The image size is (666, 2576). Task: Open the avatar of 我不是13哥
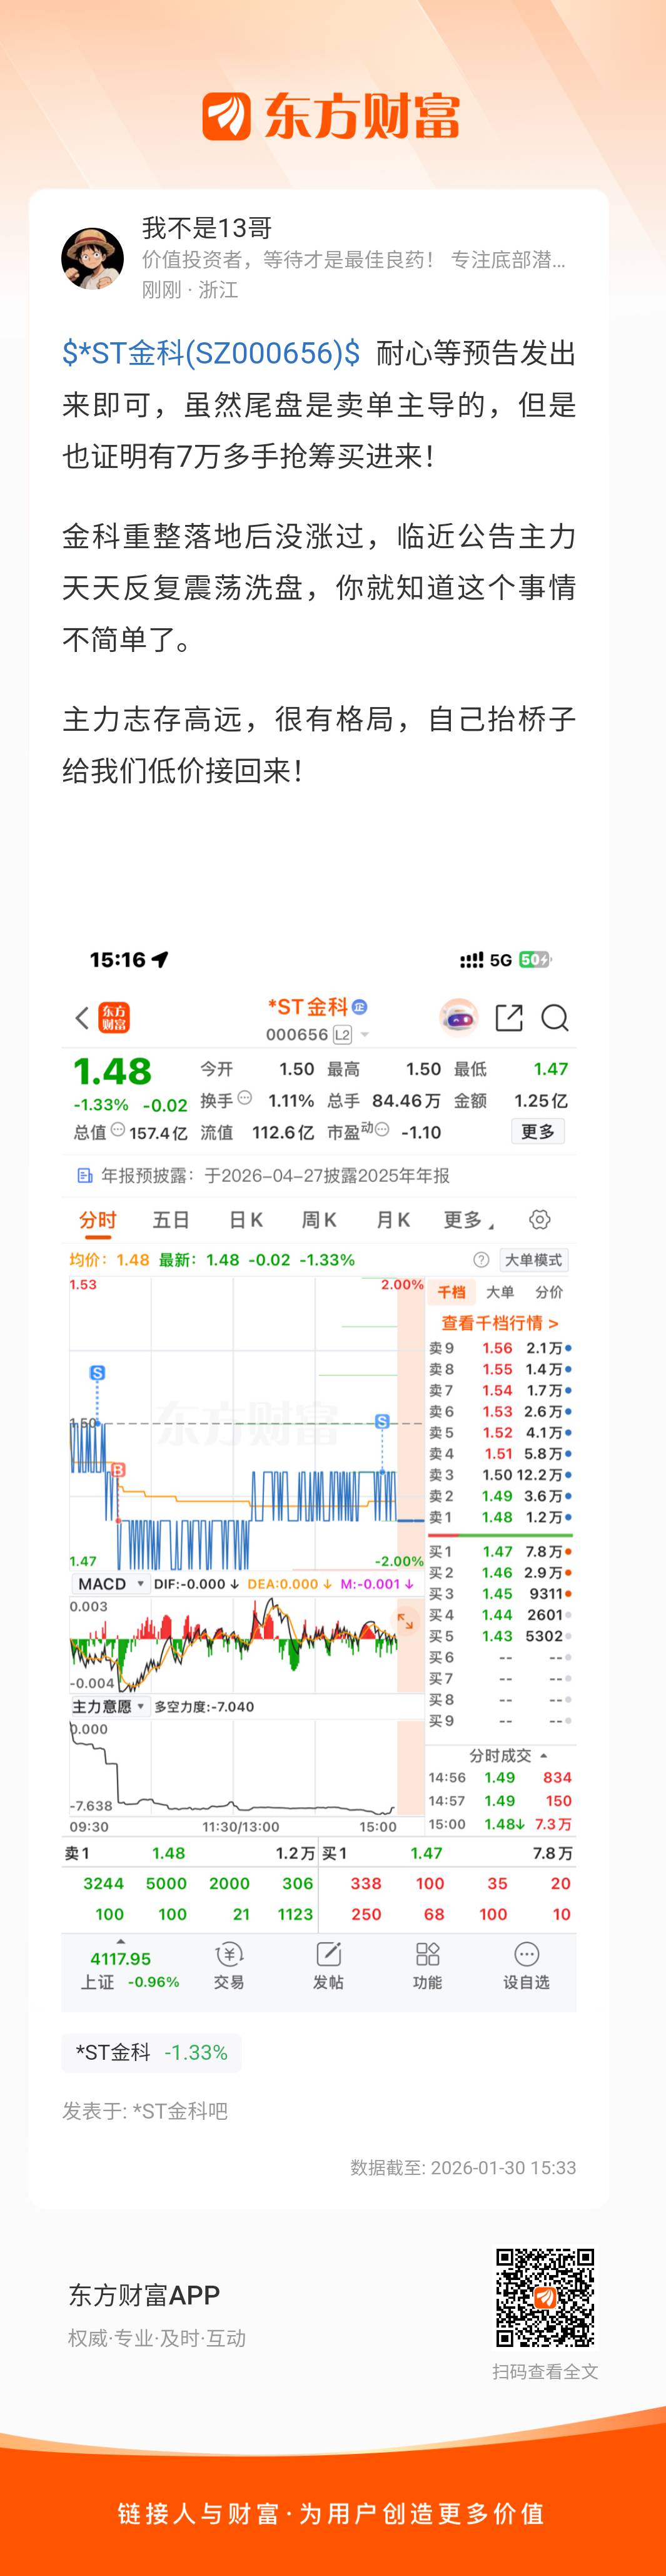[x=93, y=258]
